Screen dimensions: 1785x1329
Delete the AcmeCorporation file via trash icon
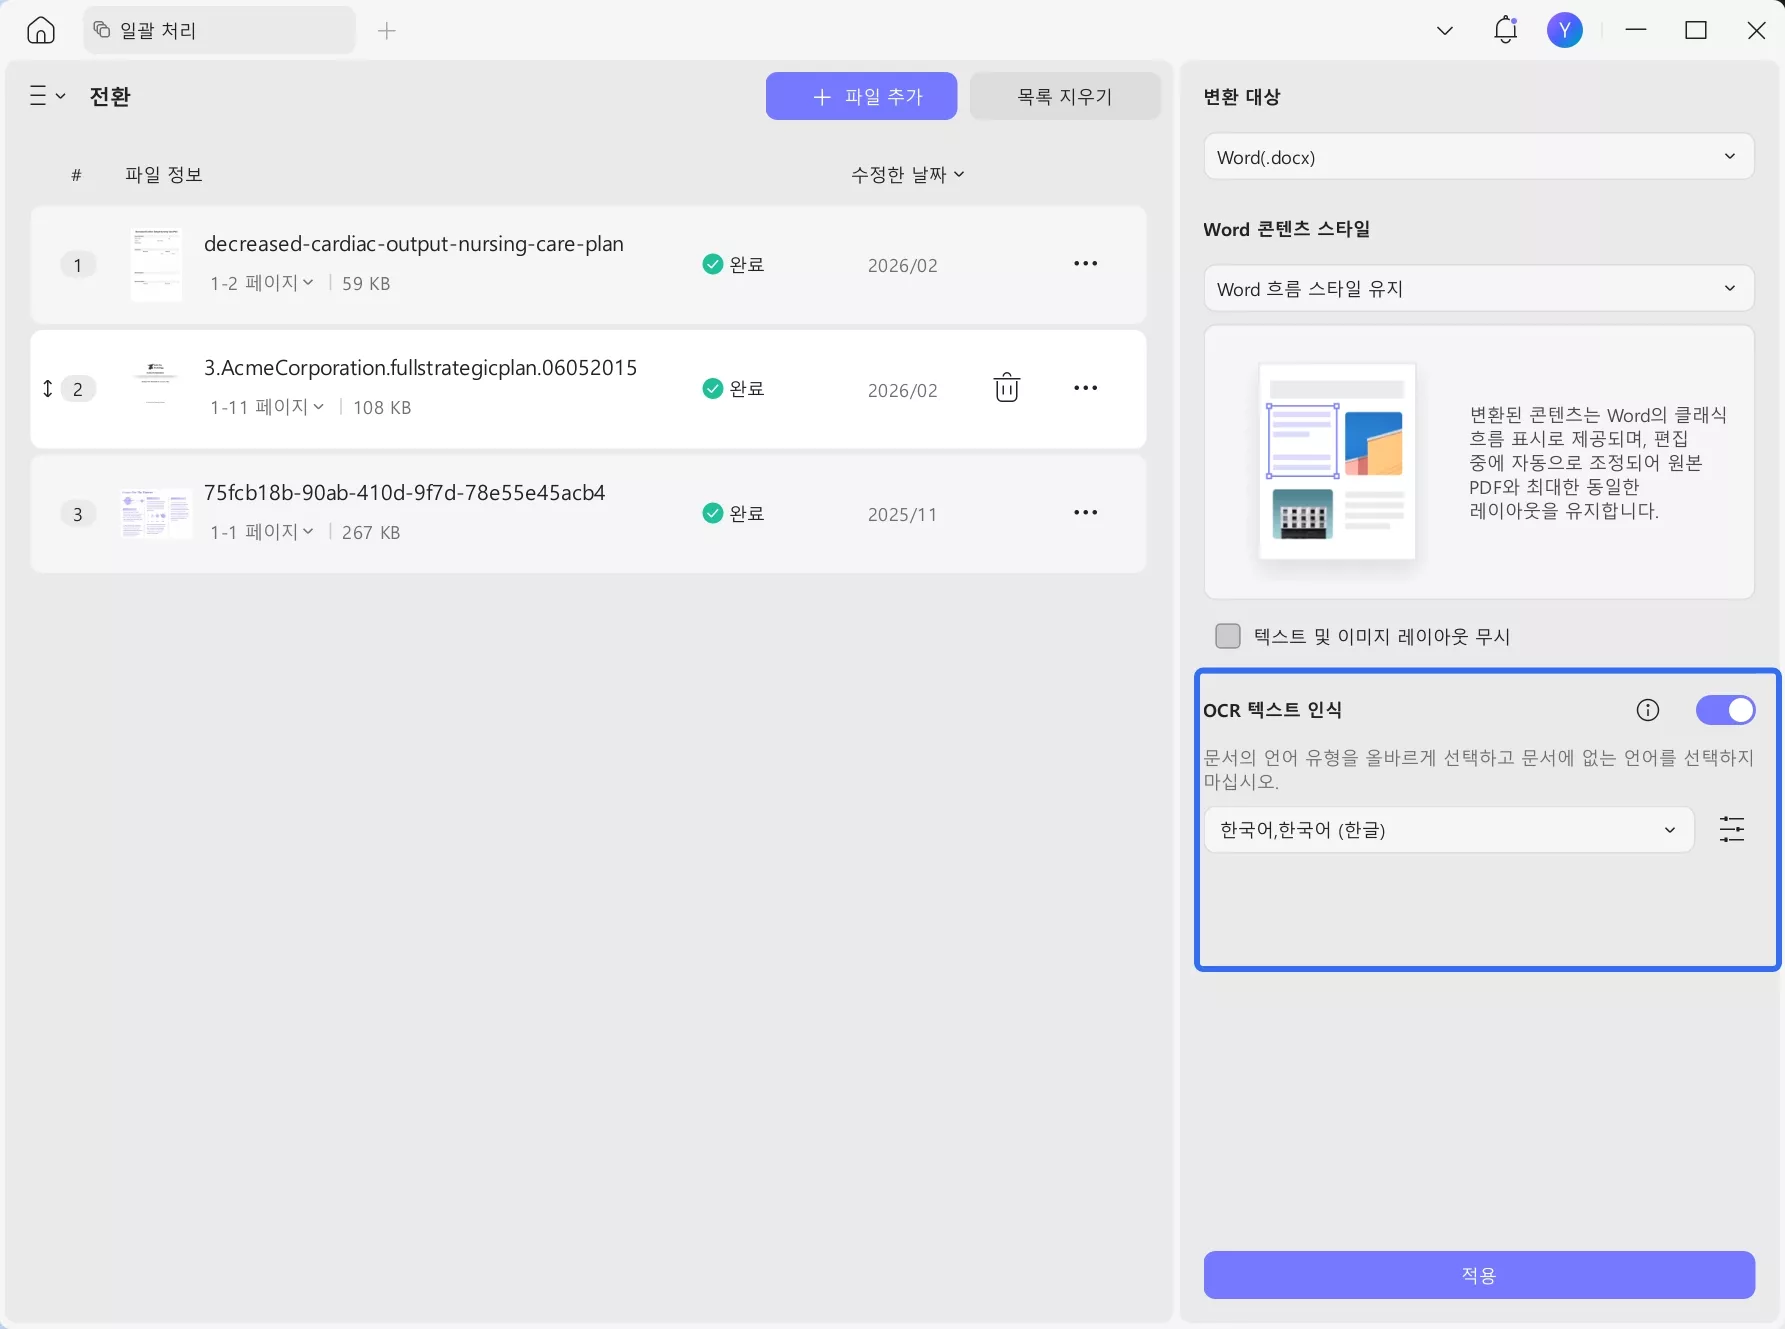tap(1006, 388)
